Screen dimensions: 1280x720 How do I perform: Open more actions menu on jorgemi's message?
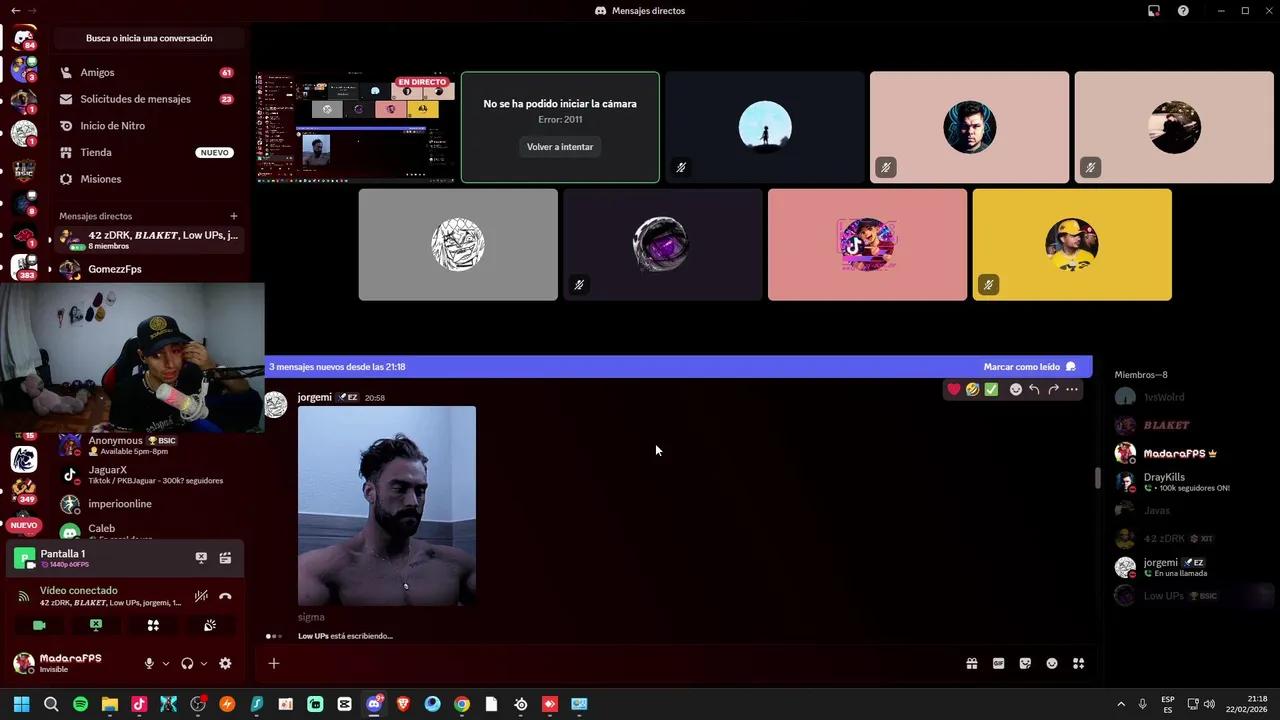1072,389
